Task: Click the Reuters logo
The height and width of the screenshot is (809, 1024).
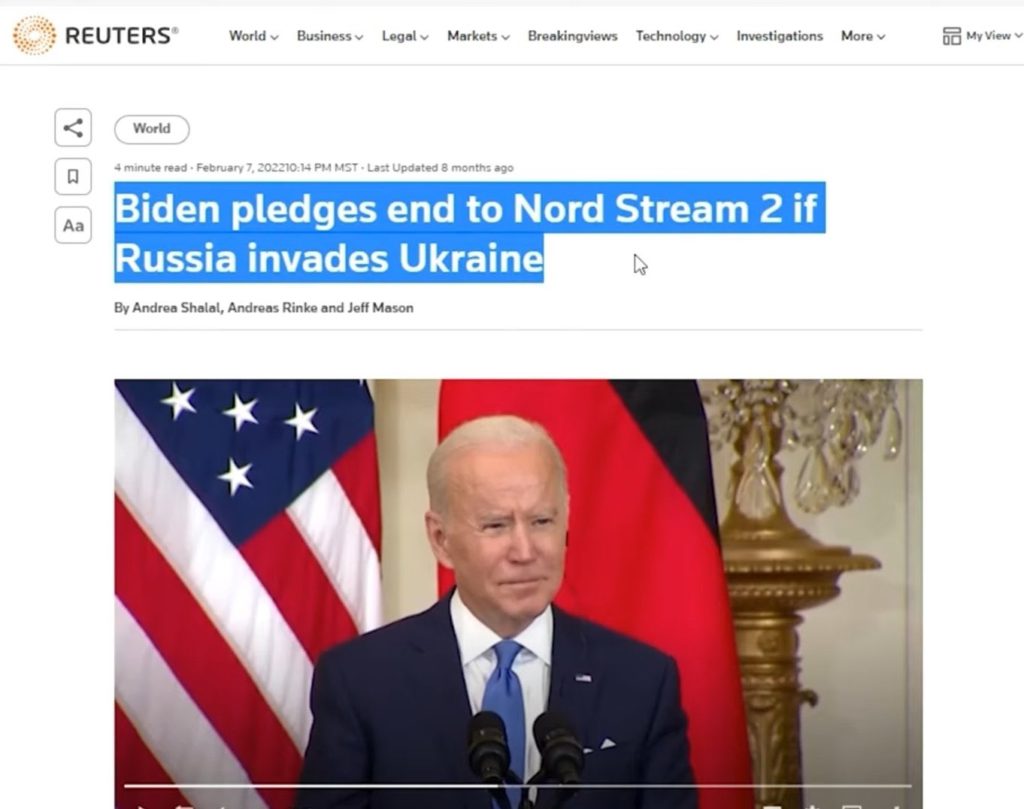Action: 95,35
